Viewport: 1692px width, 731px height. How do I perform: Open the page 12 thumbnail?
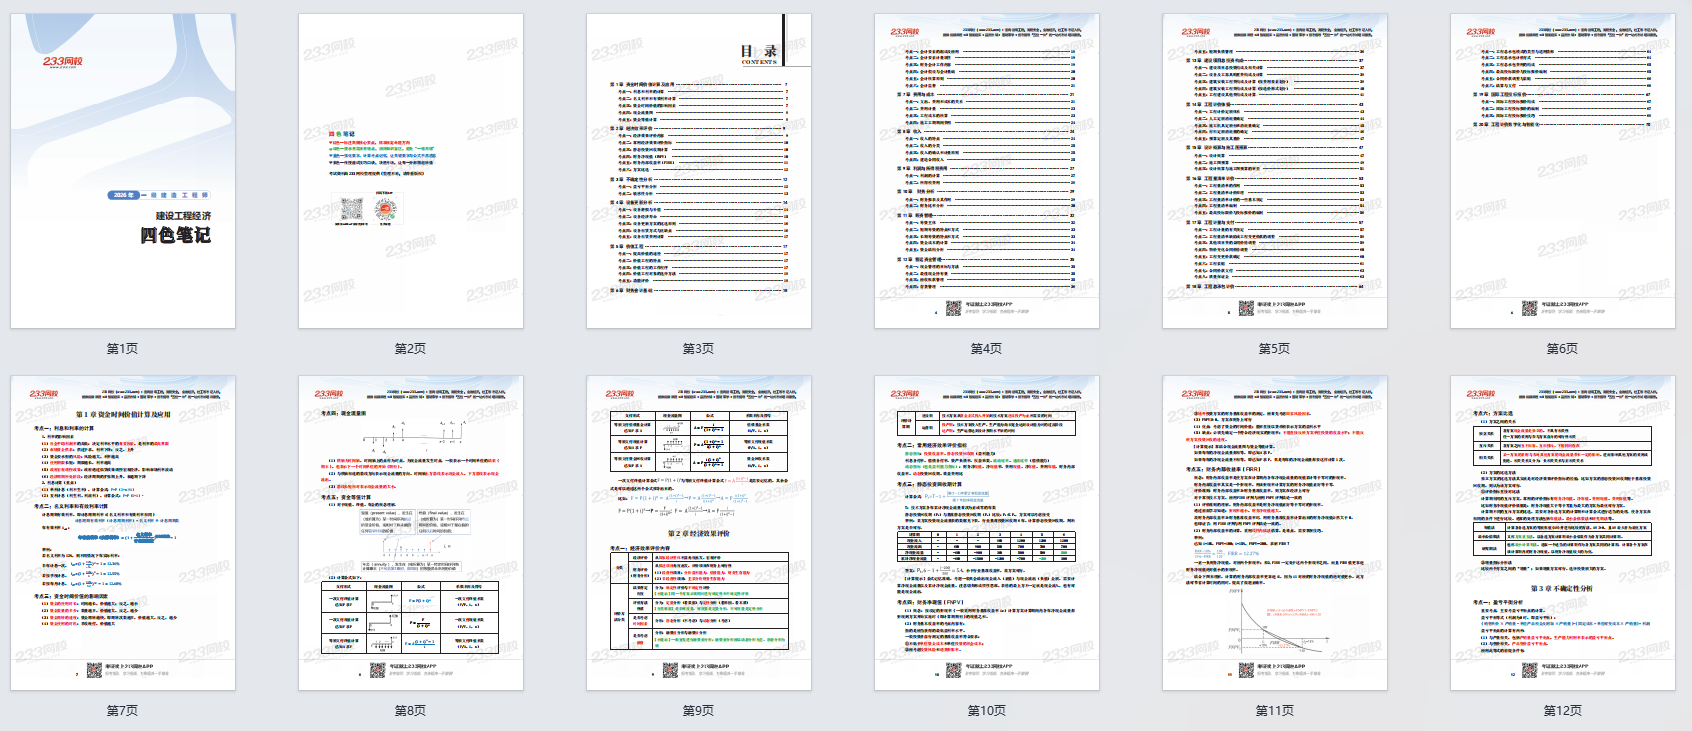point(1563,532)
